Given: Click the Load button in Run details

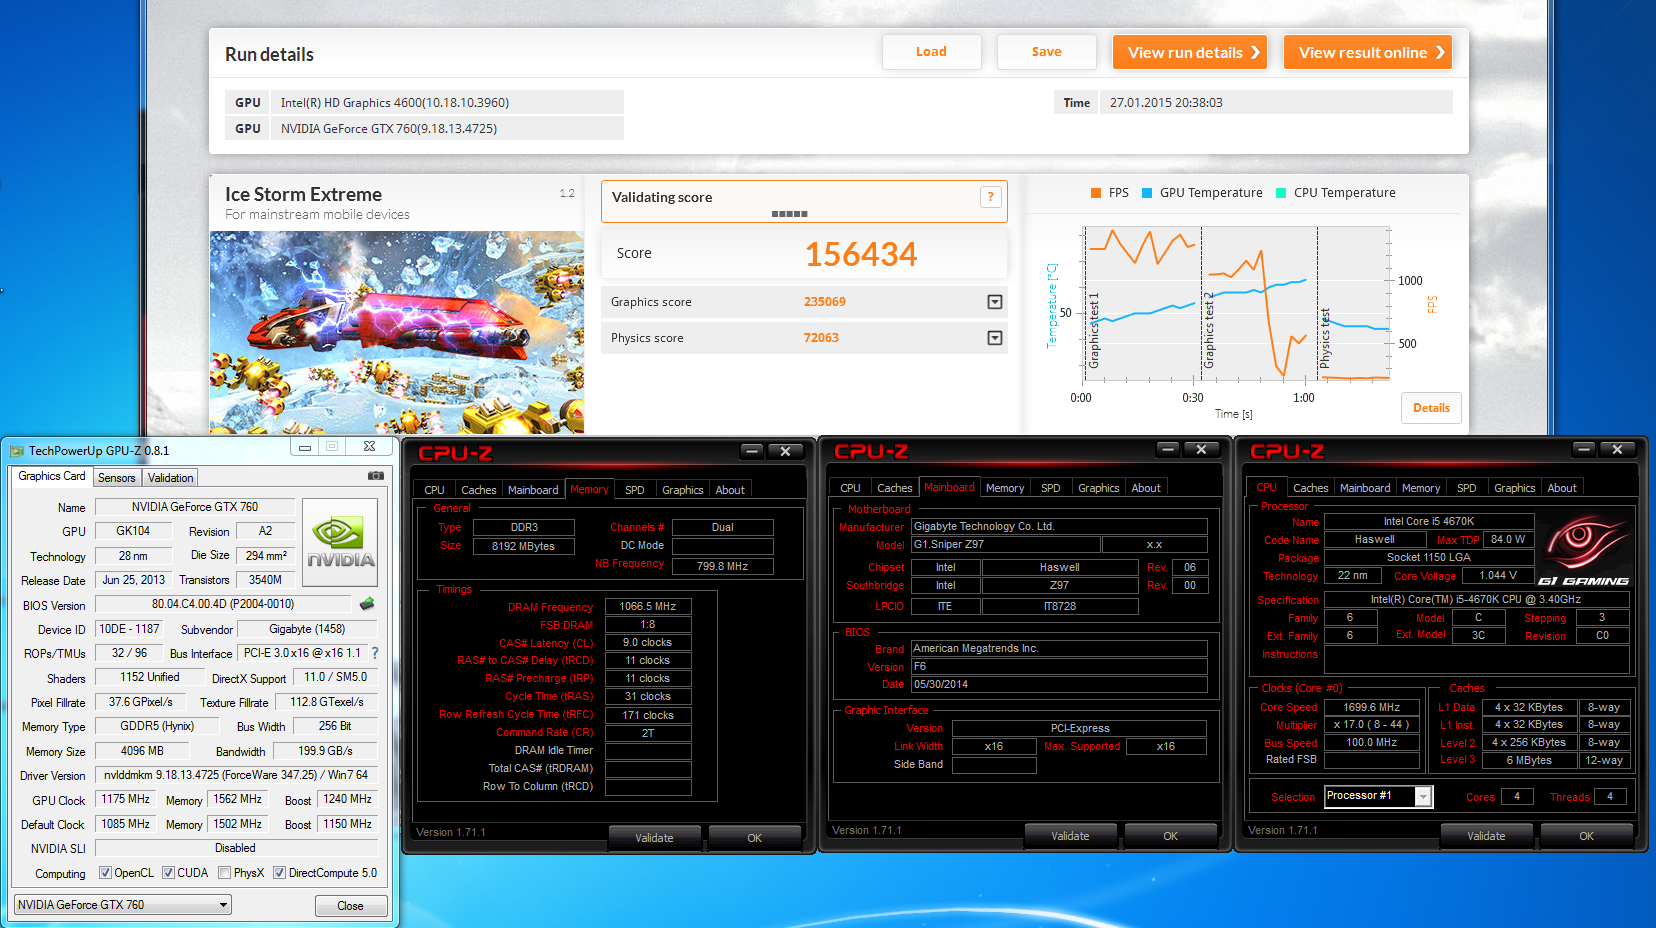Looking at the screenshot, I should click(x=931, y=52).
